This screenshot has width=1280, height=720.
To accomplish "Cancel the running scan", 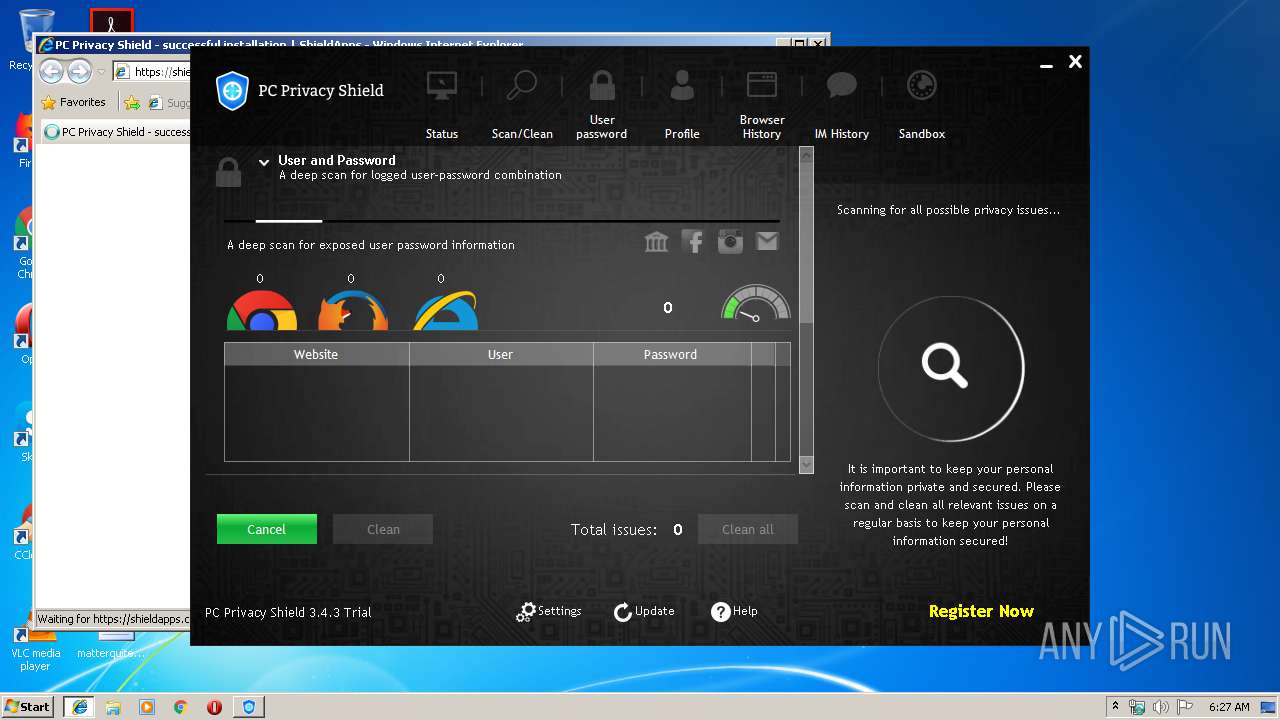I will pos(267,529).
